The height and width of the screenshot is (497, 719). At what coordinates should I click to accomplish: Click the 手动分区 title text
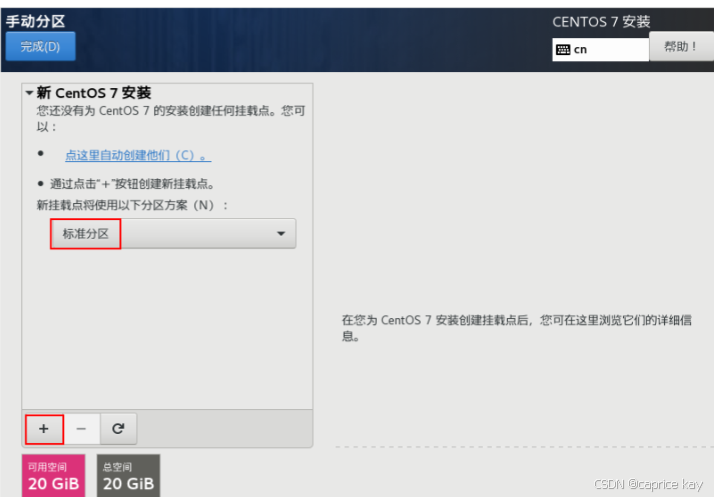pyautogui.click(x=36, y=21)
